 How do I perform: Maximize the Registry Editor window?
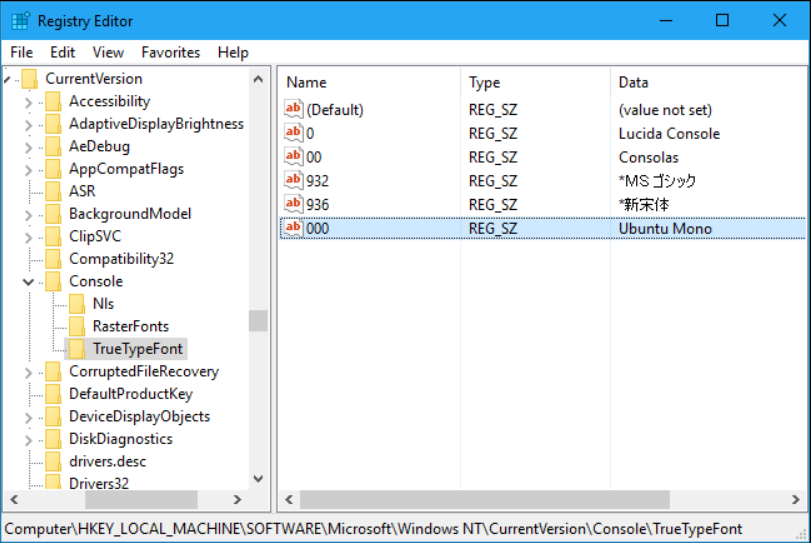pyautogui.click(x=722, y=21)
